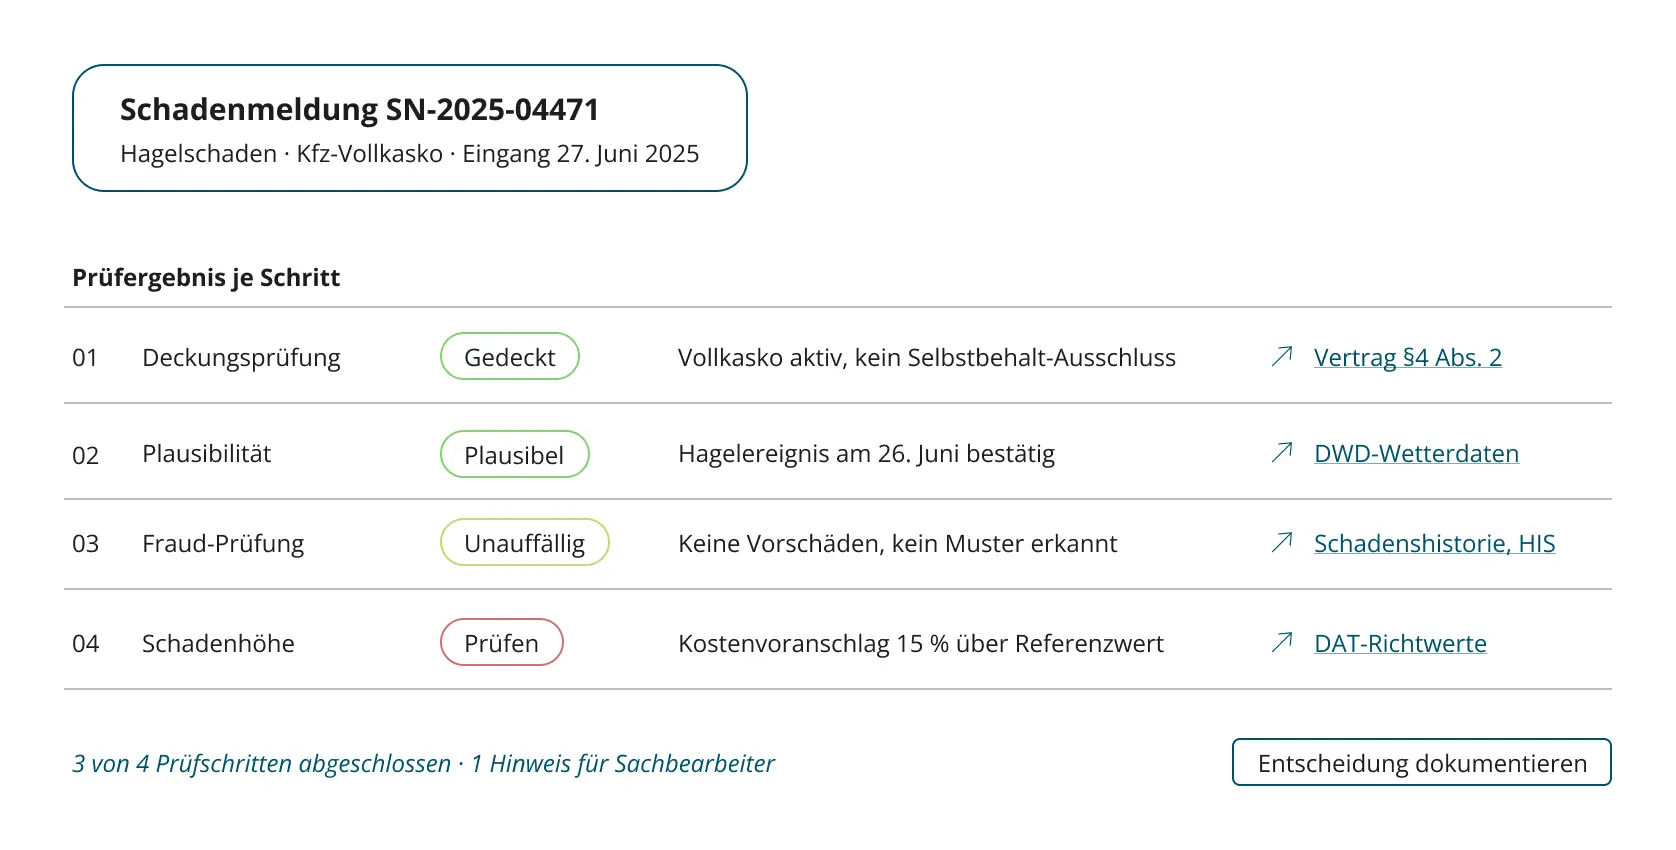Click the Kostenvoranschlag 15 % über Referenzwert note
The width and height of the screenshot is (1676, 850).
point(921,643)
